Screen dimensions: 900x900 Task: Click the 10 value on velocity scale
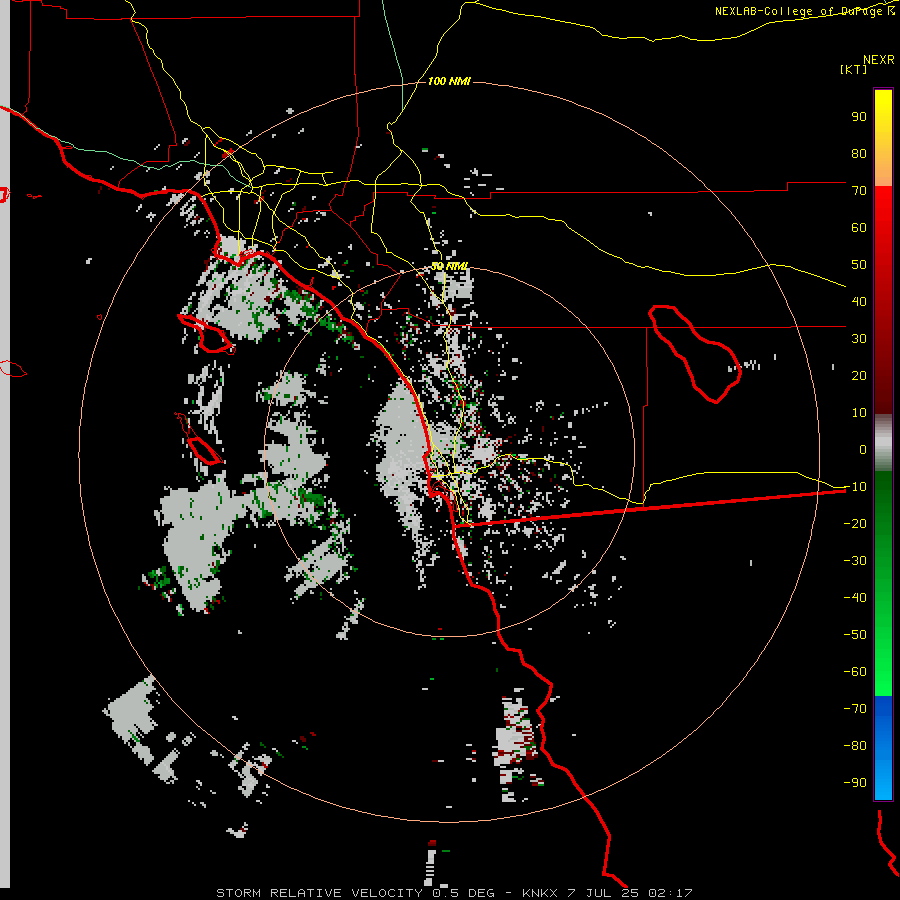(859, 413)
